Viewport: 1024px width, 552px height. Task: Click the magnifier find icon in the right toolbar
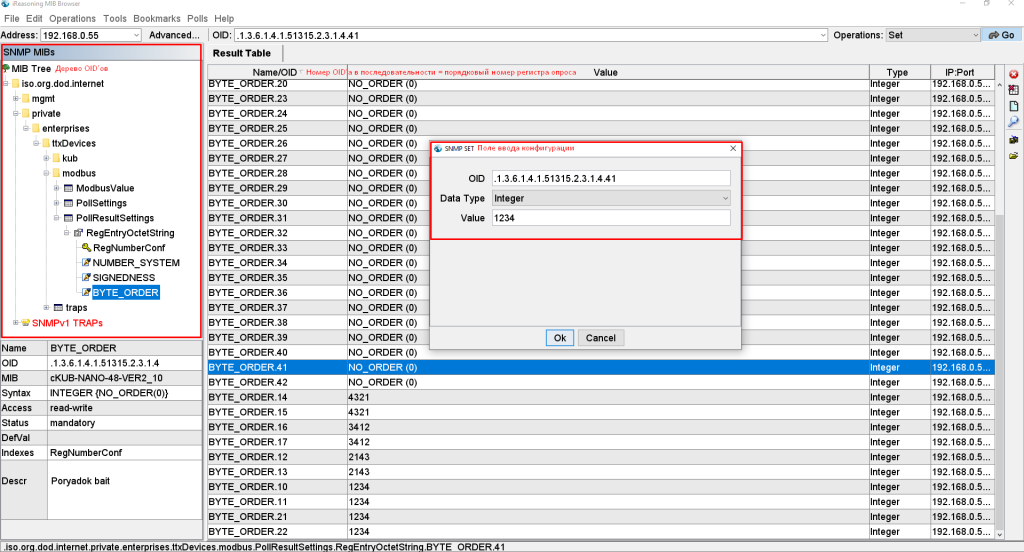[1014, 122]
